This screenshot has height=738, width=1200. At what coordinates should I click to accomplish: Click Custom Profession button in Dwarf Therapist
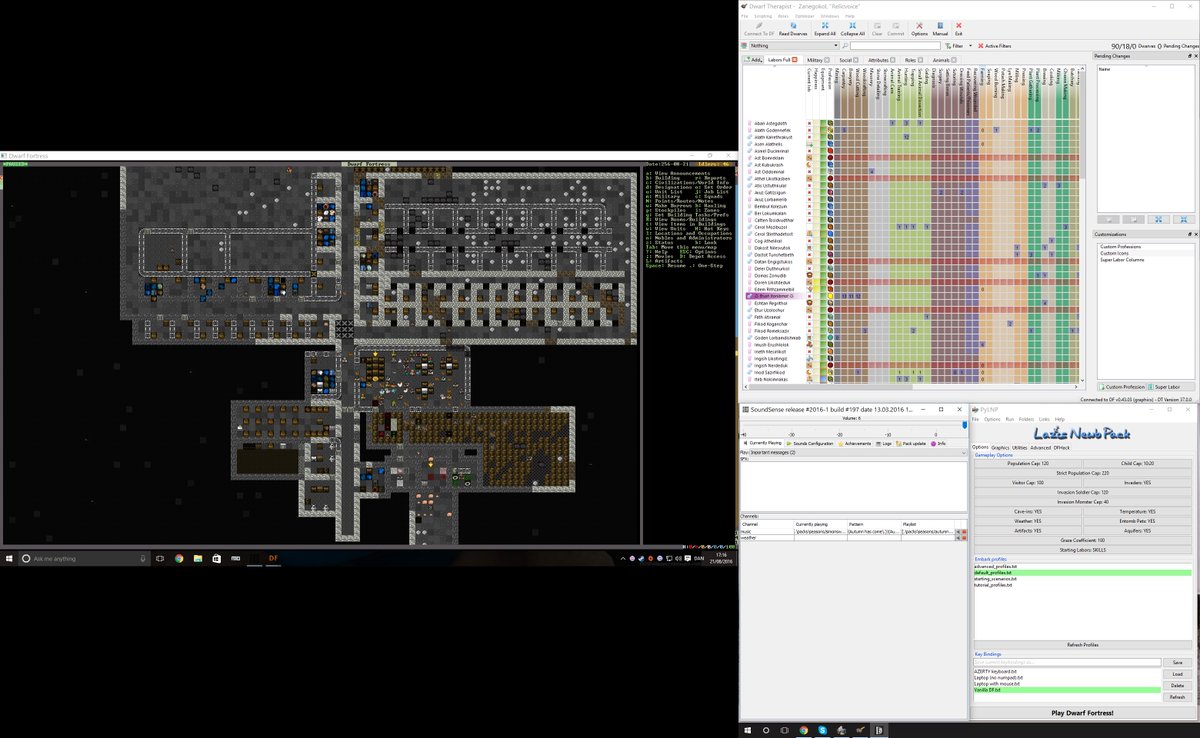(x=1121, y=386)
